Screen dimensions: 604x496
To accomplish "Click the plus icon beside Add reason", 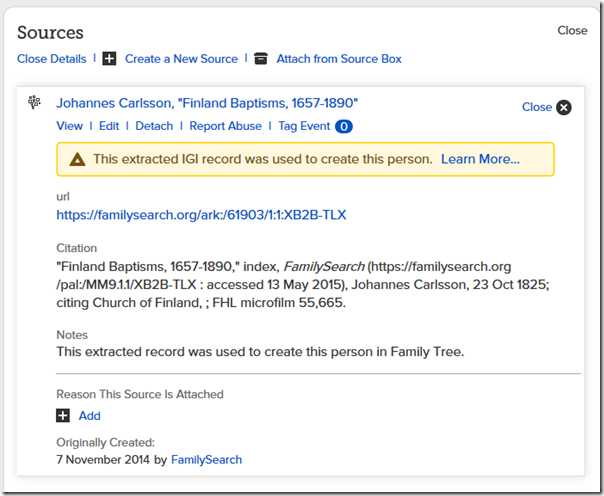I will (x=63, y=416).
